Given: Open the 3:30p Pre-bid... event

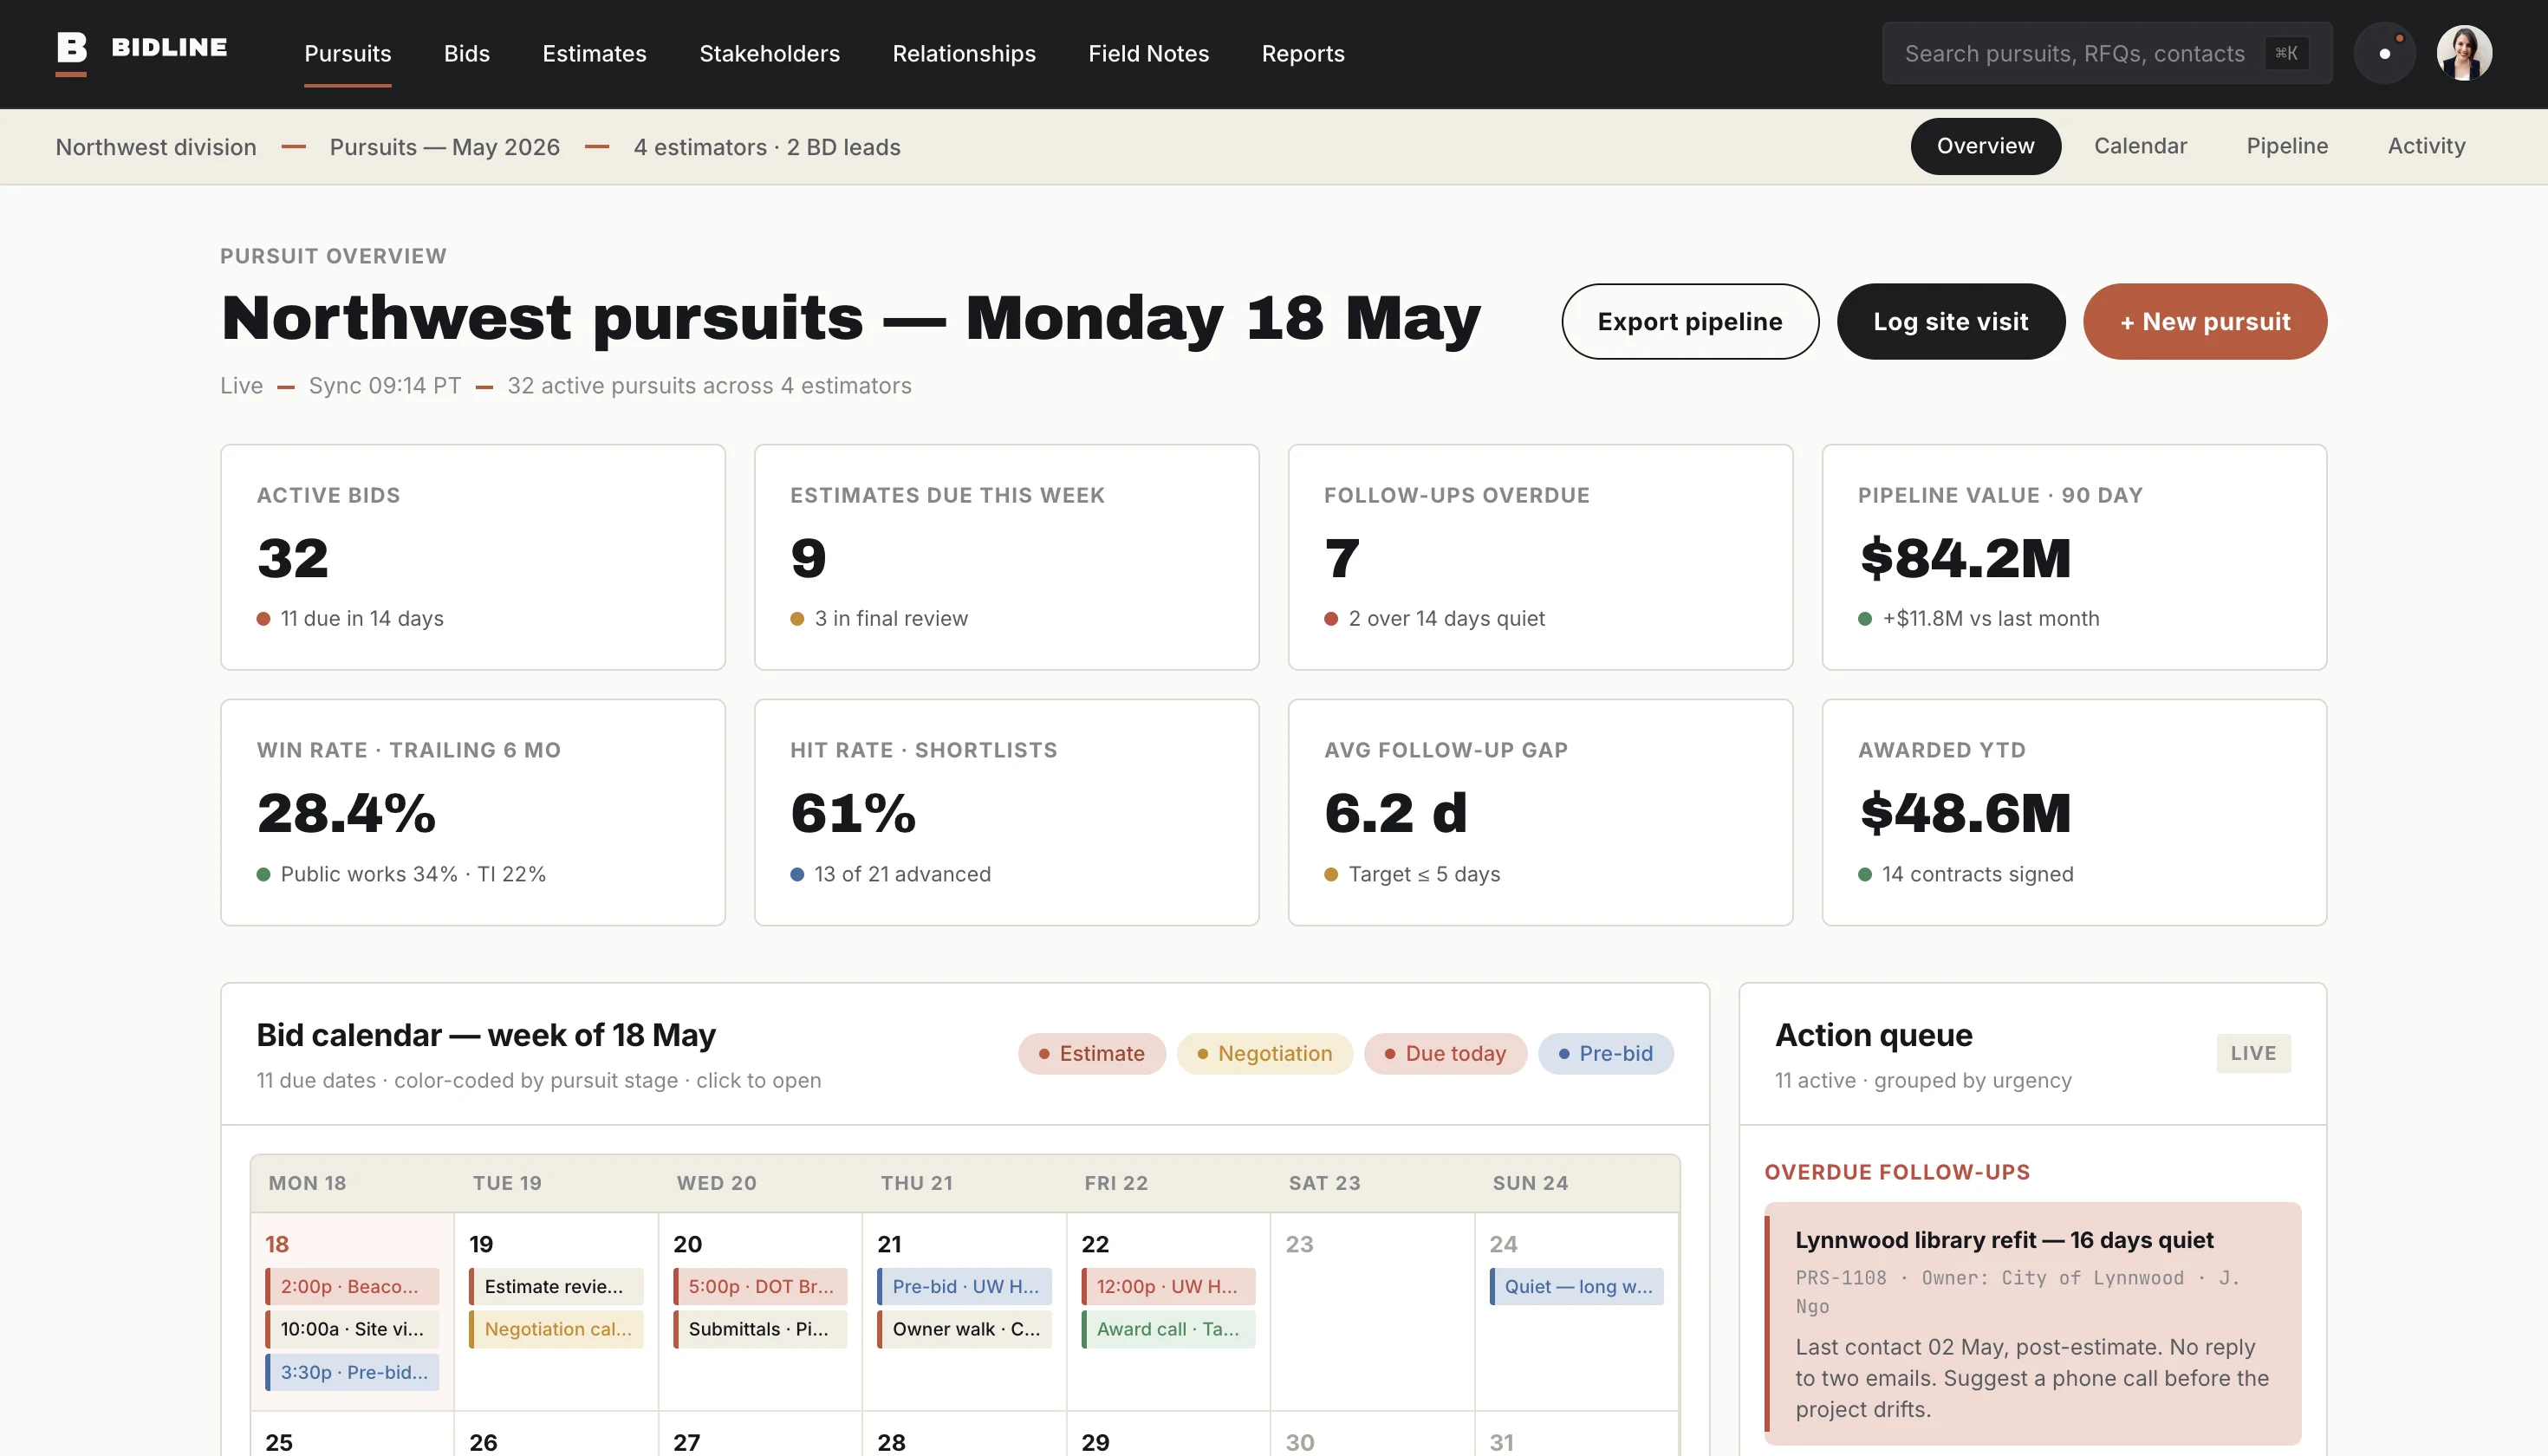Looking at the screenshot, I should point(351,1372).
